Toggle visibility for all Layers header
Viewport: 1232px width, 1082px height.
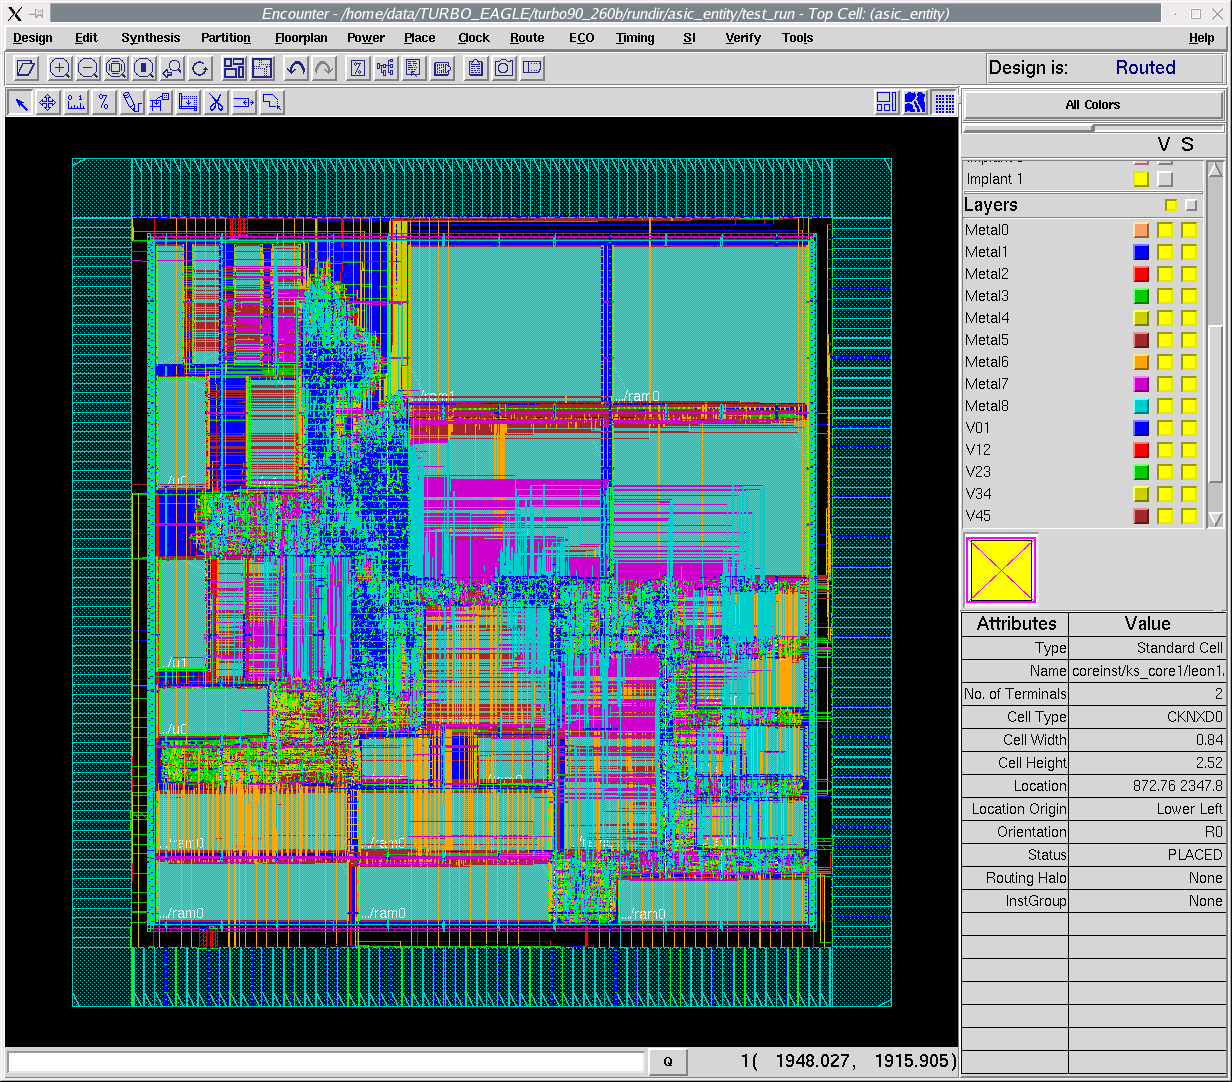1171,205
